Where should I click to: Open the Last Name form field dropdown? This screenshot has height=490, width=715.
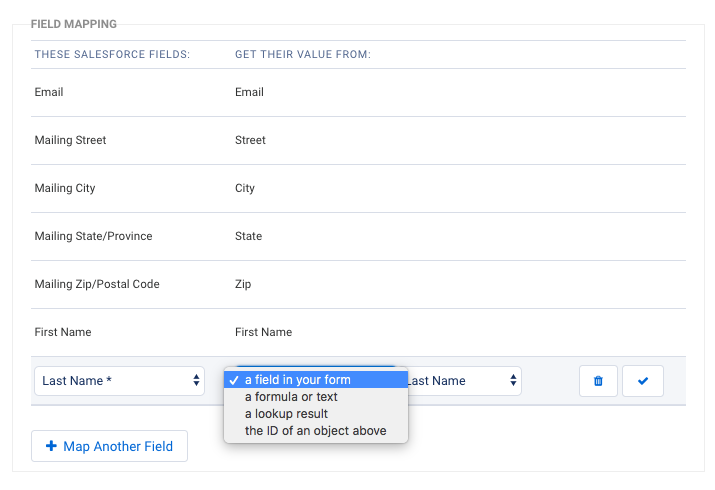tap(464, 381)
